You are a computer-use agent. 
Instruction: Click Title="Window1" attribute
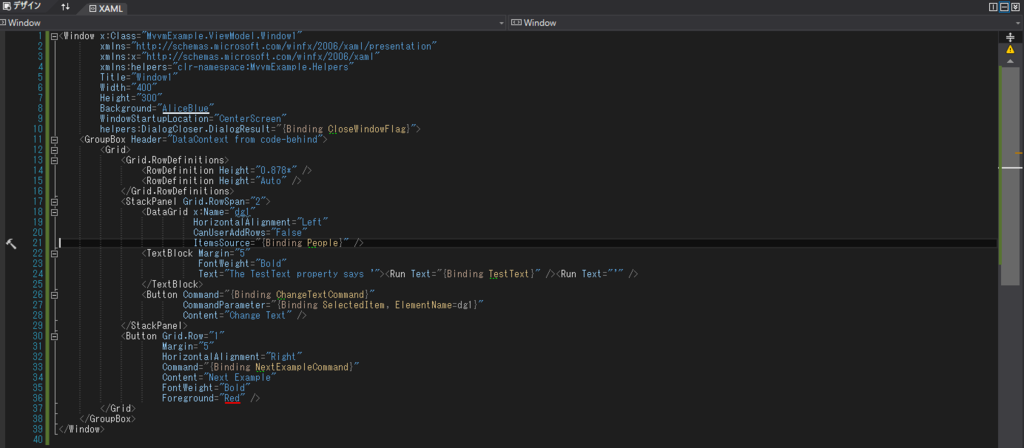tap(138, 77)
